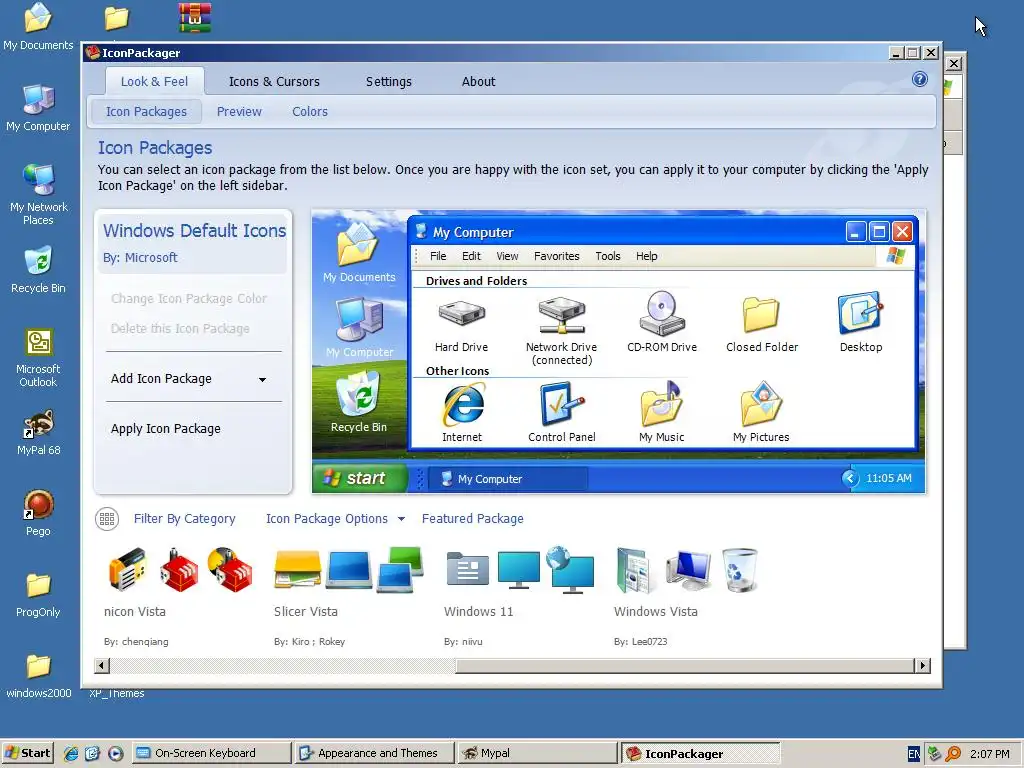Viewport: 1024px width, 768px height.
Task: Switch to On-Screen Keyboard taskbar button
Action: click(x=212, y=753)
